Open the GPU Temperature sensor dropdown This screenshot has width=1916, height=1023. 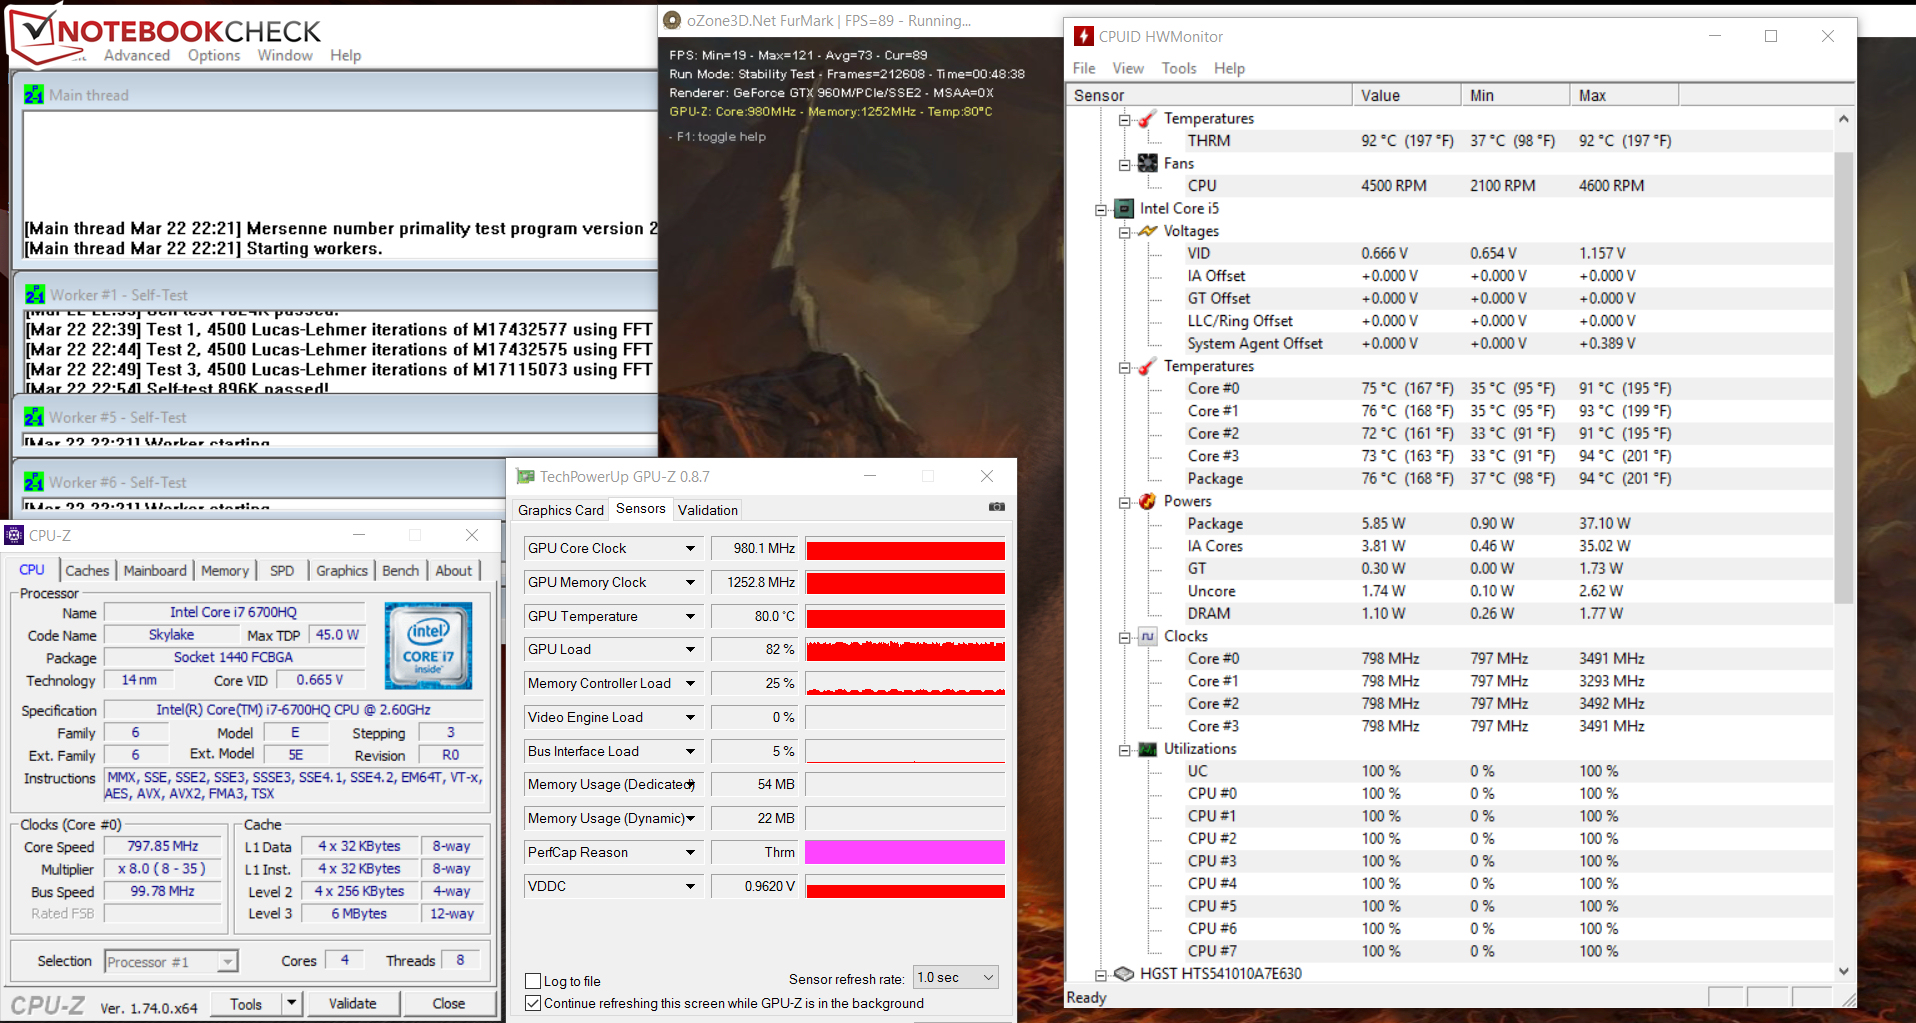coord(690,616)
